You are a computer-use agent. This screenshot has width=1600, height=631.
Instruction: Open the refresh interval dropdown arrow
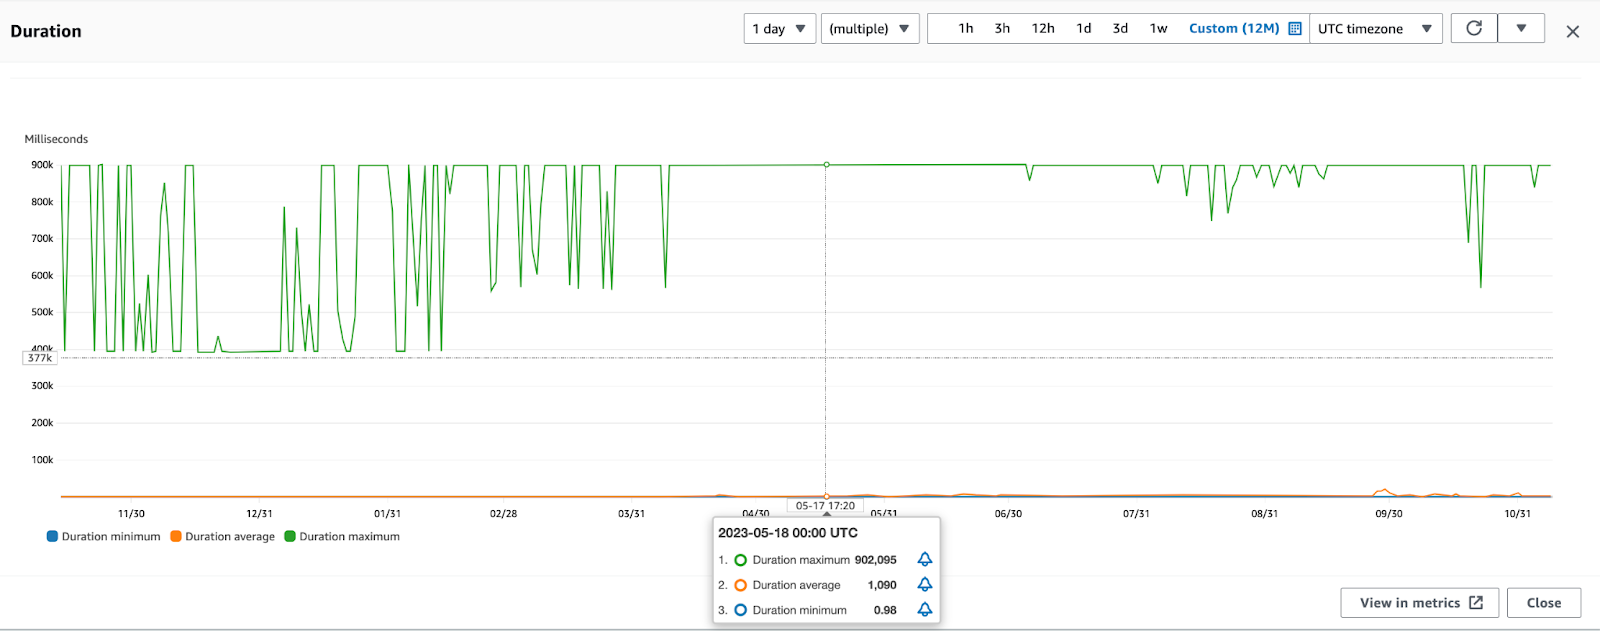click(x=1521, y=28)
